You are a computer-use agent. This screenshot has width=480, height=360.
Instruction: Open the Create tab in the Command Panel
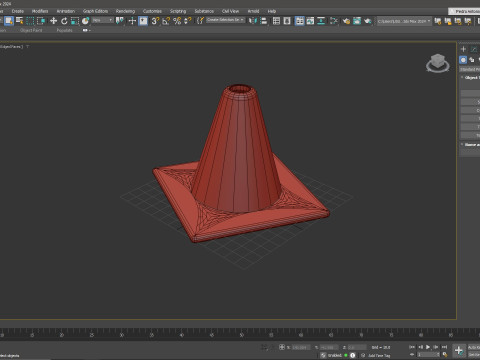463,49
